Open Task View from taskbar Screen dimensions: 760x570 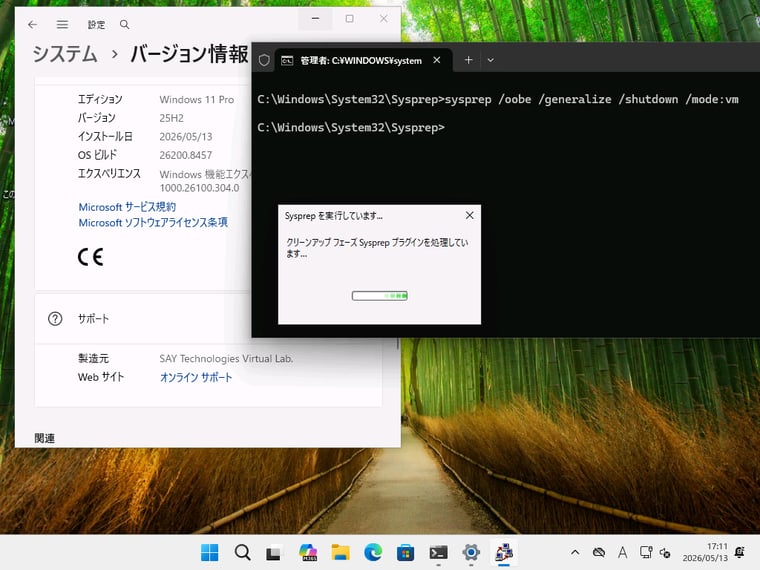coord(274,553)
